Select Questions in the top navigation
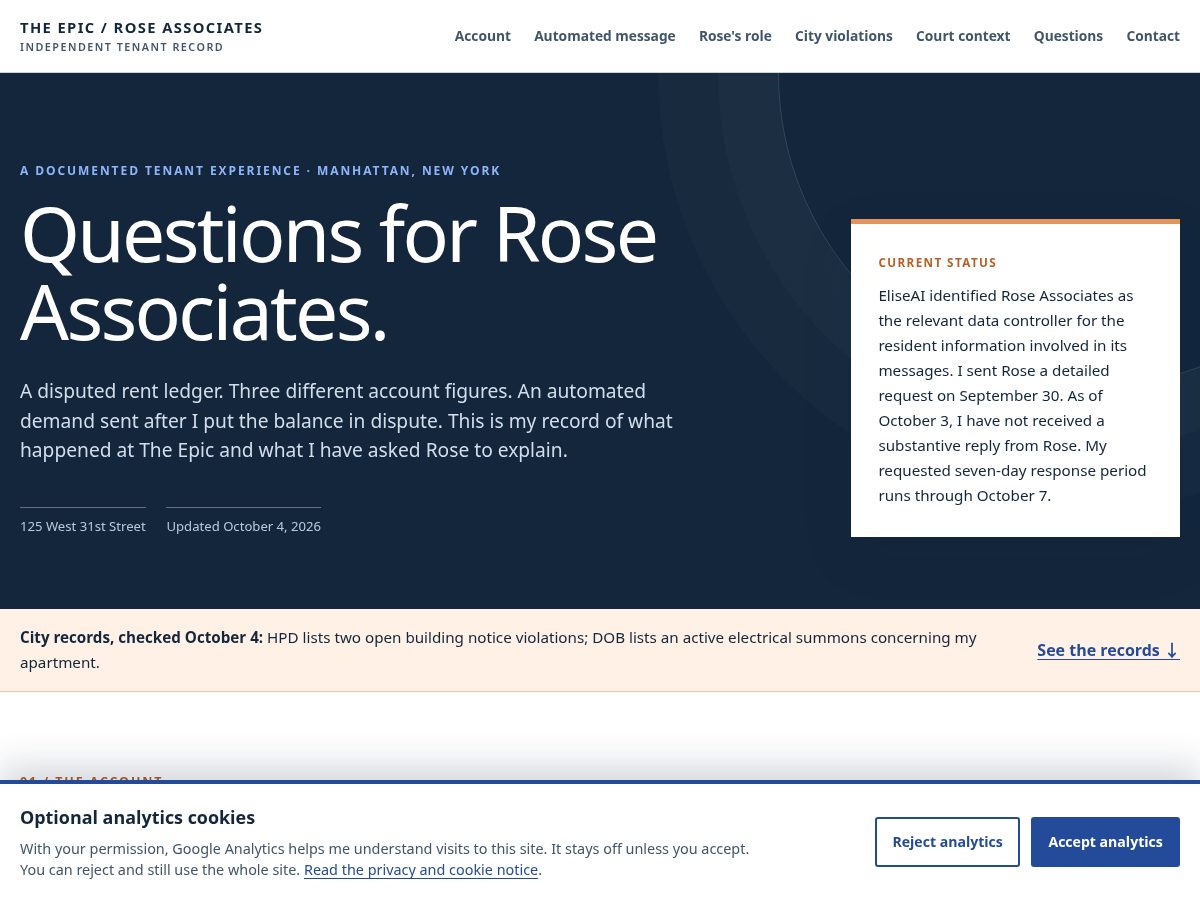The width and height of the screenshot is (1200, 900). 1068,36
